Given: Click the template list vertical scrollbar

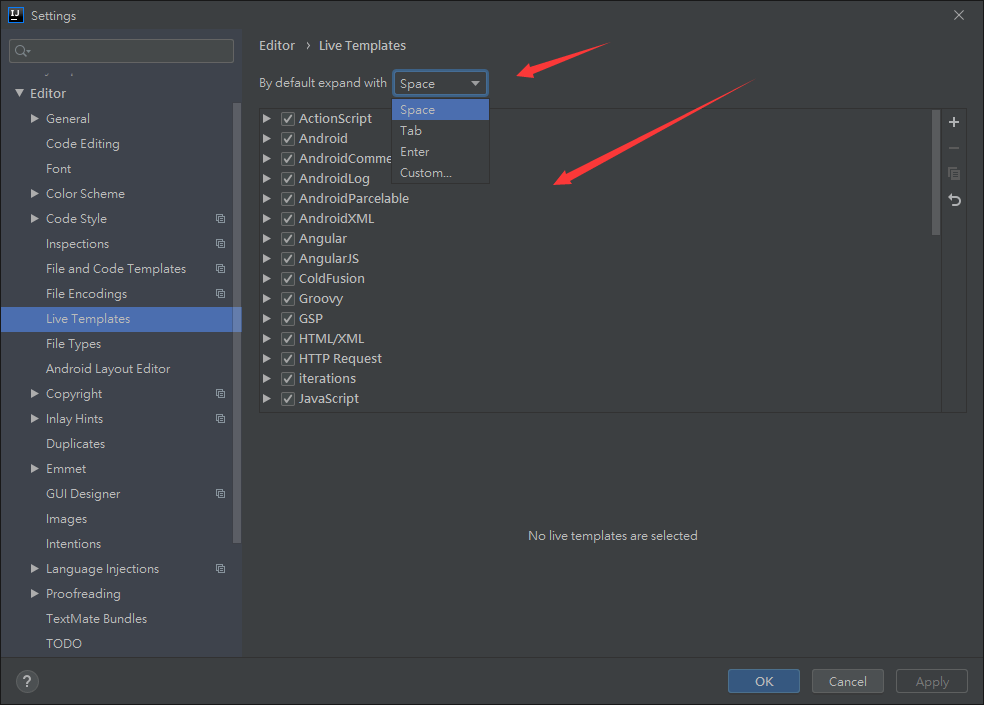Looking at the screenshot, I should point(936,172).
